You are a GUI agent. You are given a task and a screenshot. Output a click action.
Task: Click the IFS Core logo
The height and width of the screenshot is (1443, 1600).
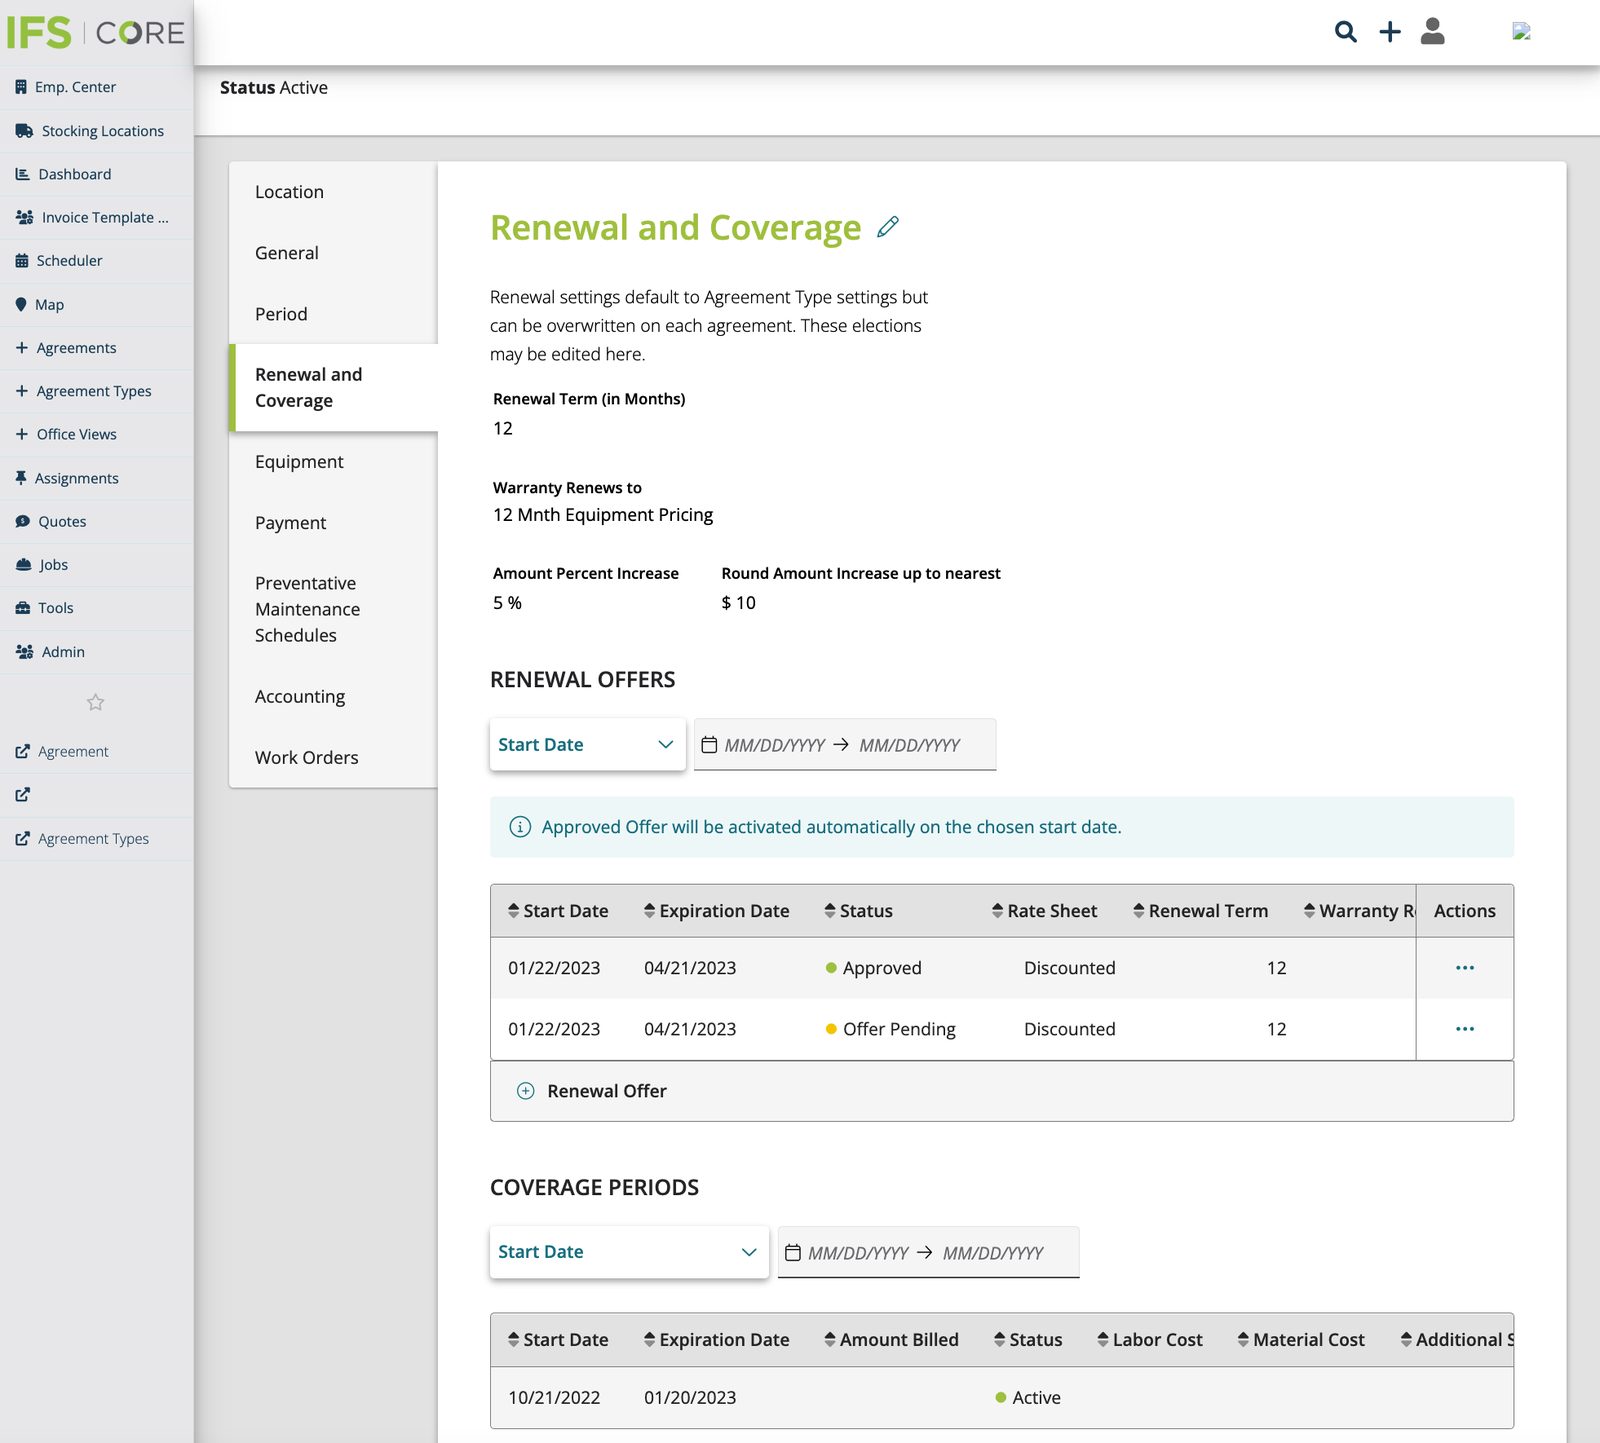tap(96, 33)
